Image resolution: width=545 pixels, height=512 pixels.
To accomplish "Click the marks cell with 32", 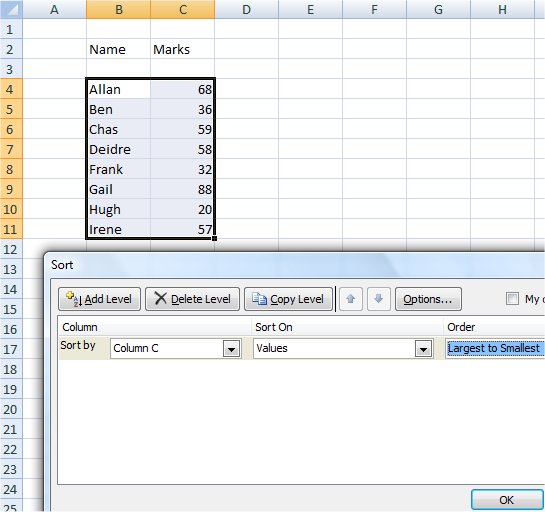I will (x=183, y=169).
